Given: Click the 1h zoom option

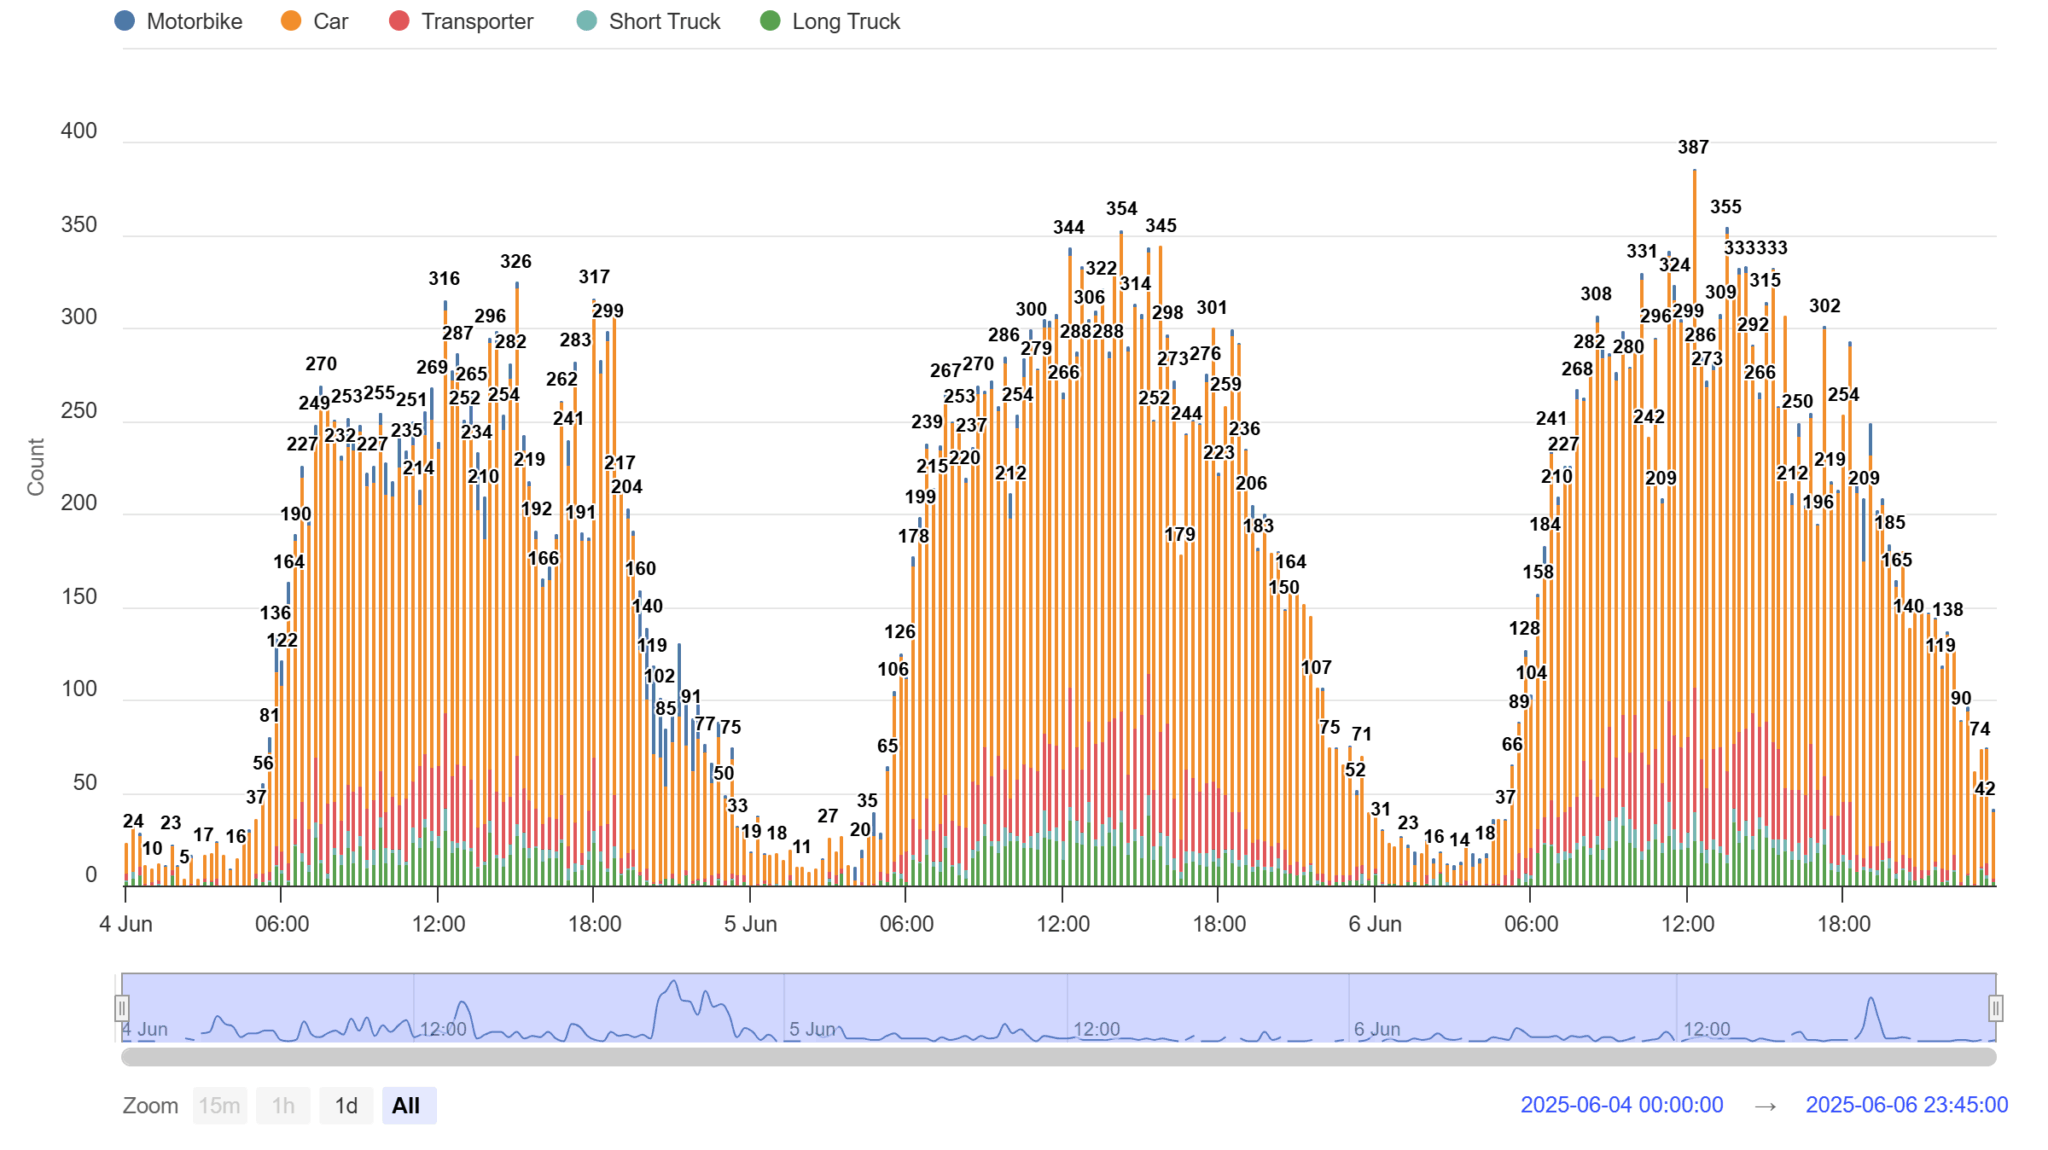Looking at the screenshot, I should [283, 1106].
